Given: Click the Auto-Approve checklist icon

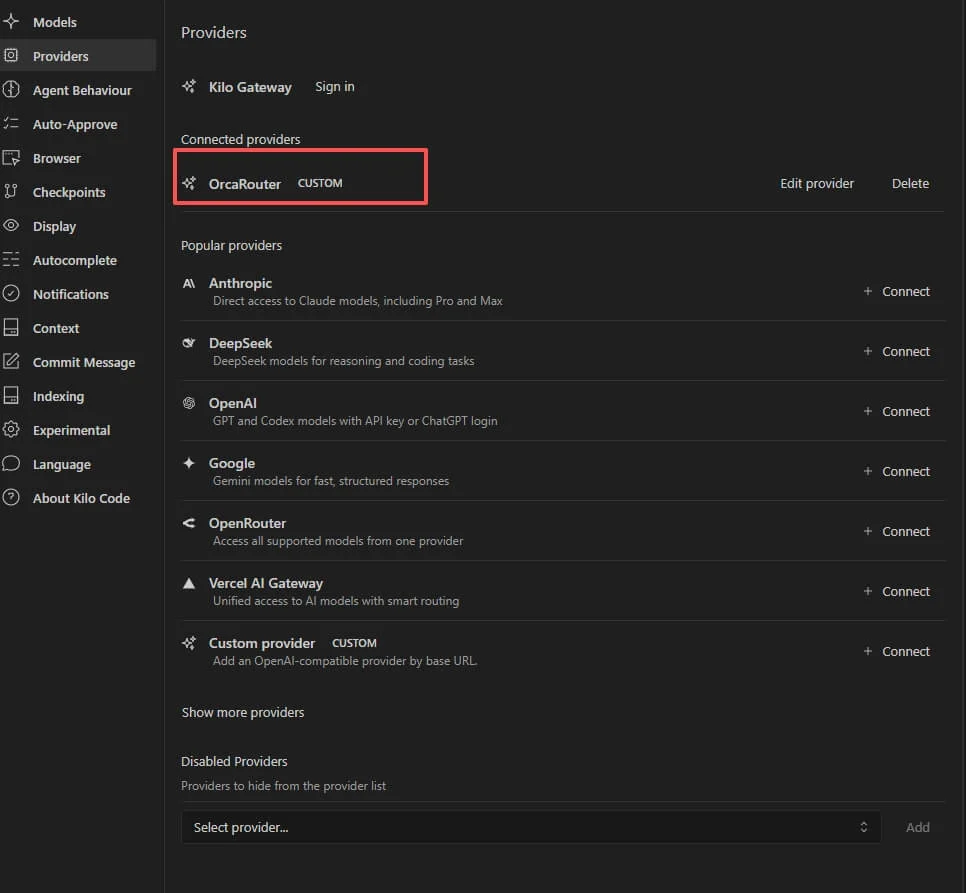Looking at the screenshot, I should click(x=11, y=124).
